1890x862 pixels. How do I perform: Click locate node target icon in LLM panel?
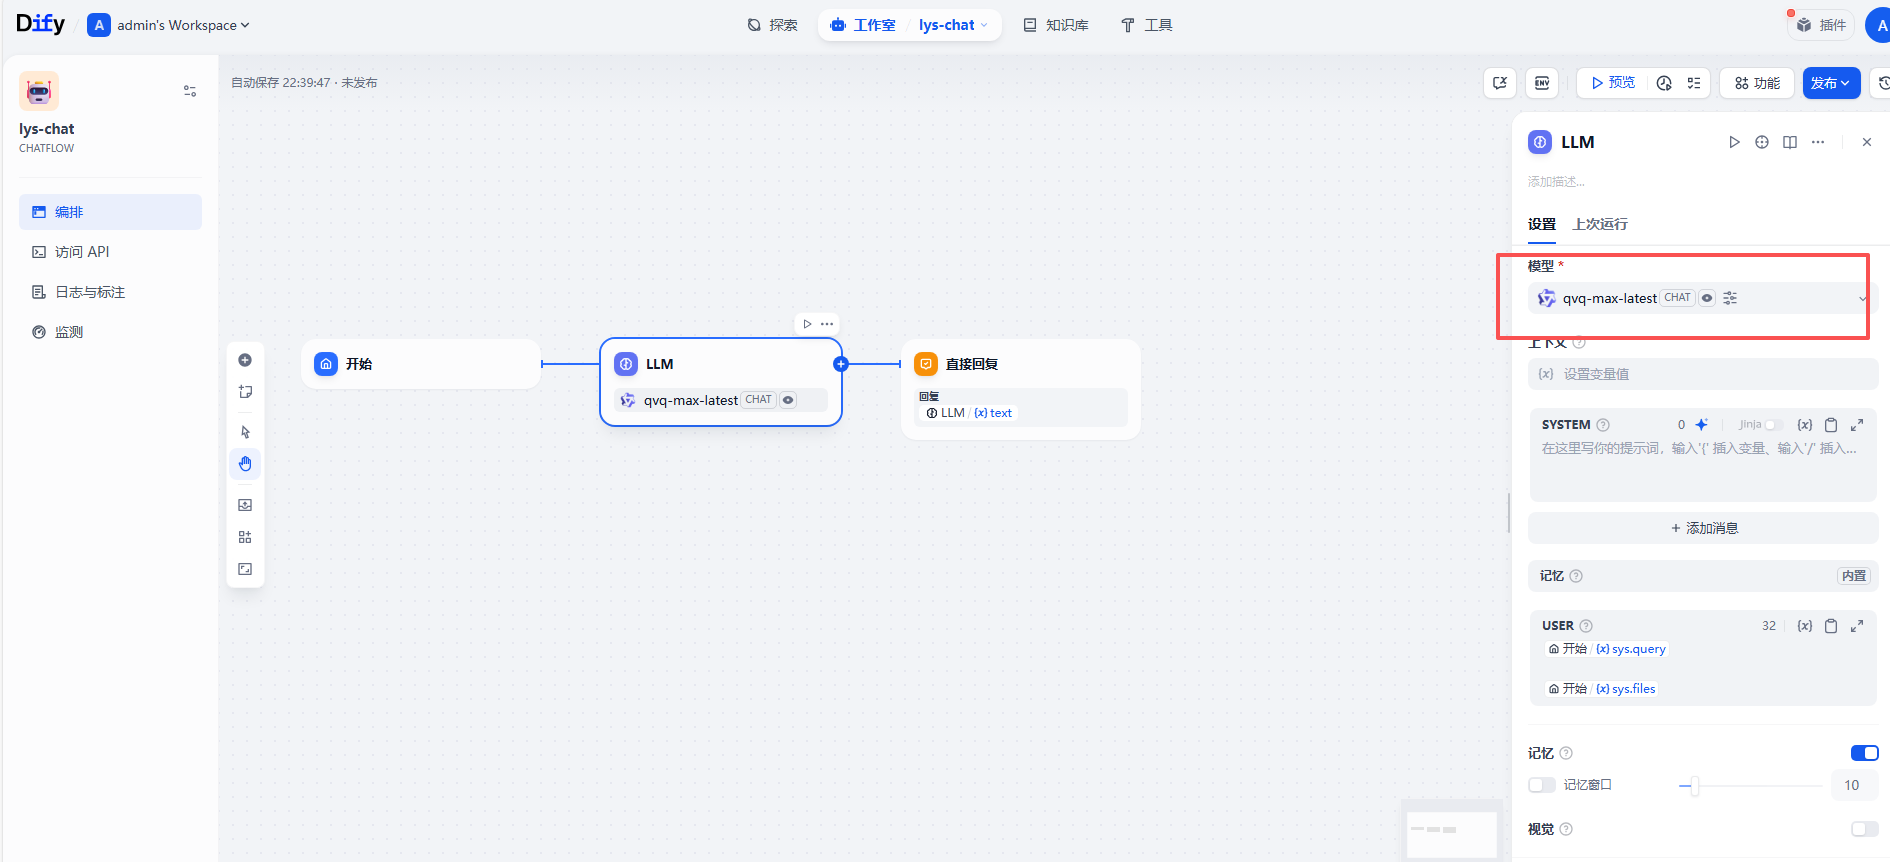pyautogui.click(x=1762, y=142)
